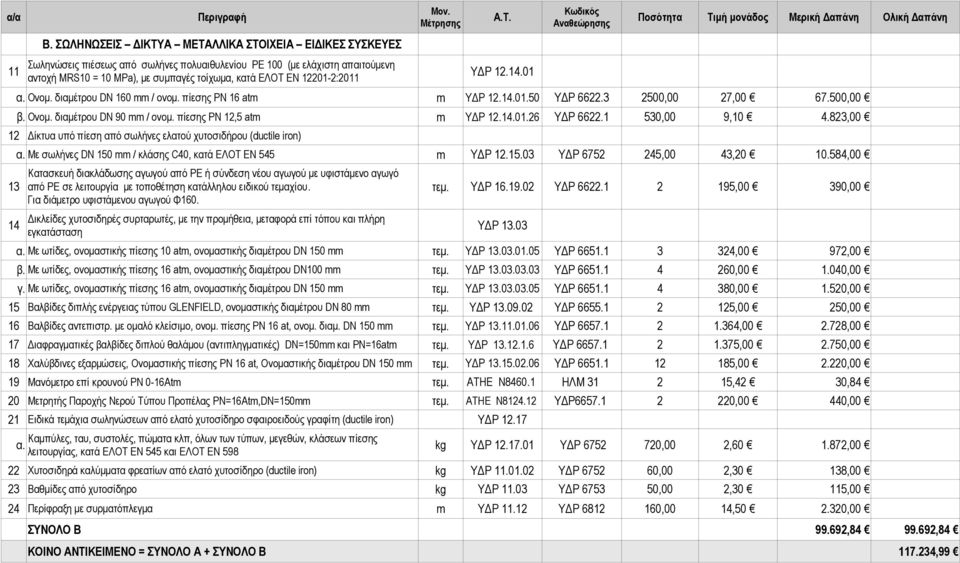
Task: Click the 'Περιγραφή' column header
Action: 222,17
